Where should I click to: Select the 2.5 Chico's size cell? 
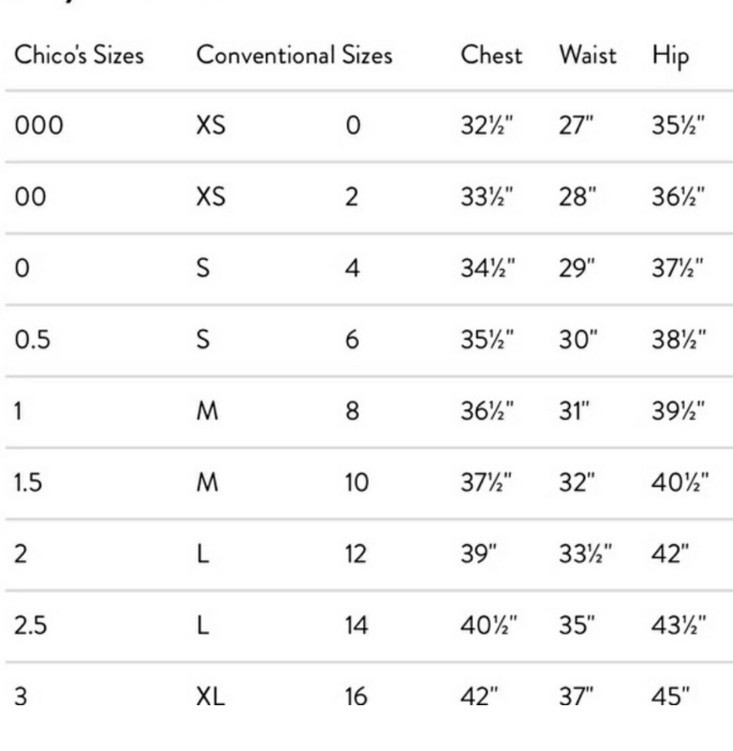pyautogui.click(x=31, y=626)
